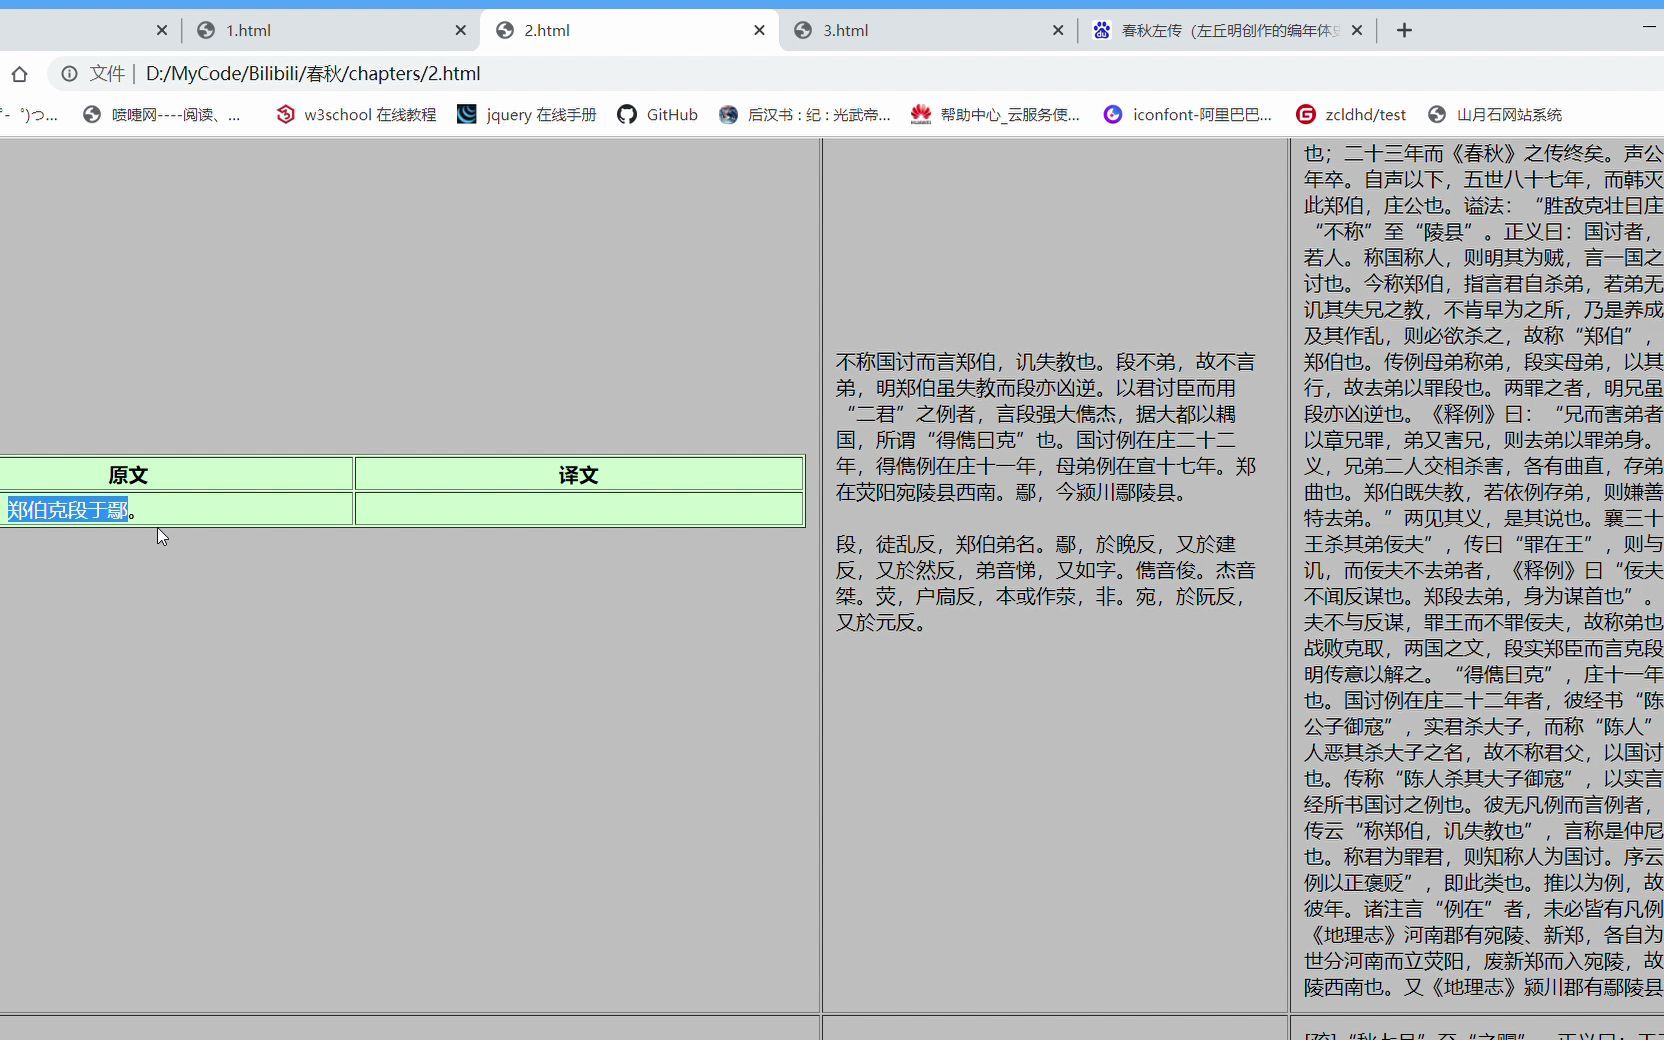Screen dimensions: 1664x1040
Task: Open the jquery 在线手册 bookmark
Action: tap(527, 115)
